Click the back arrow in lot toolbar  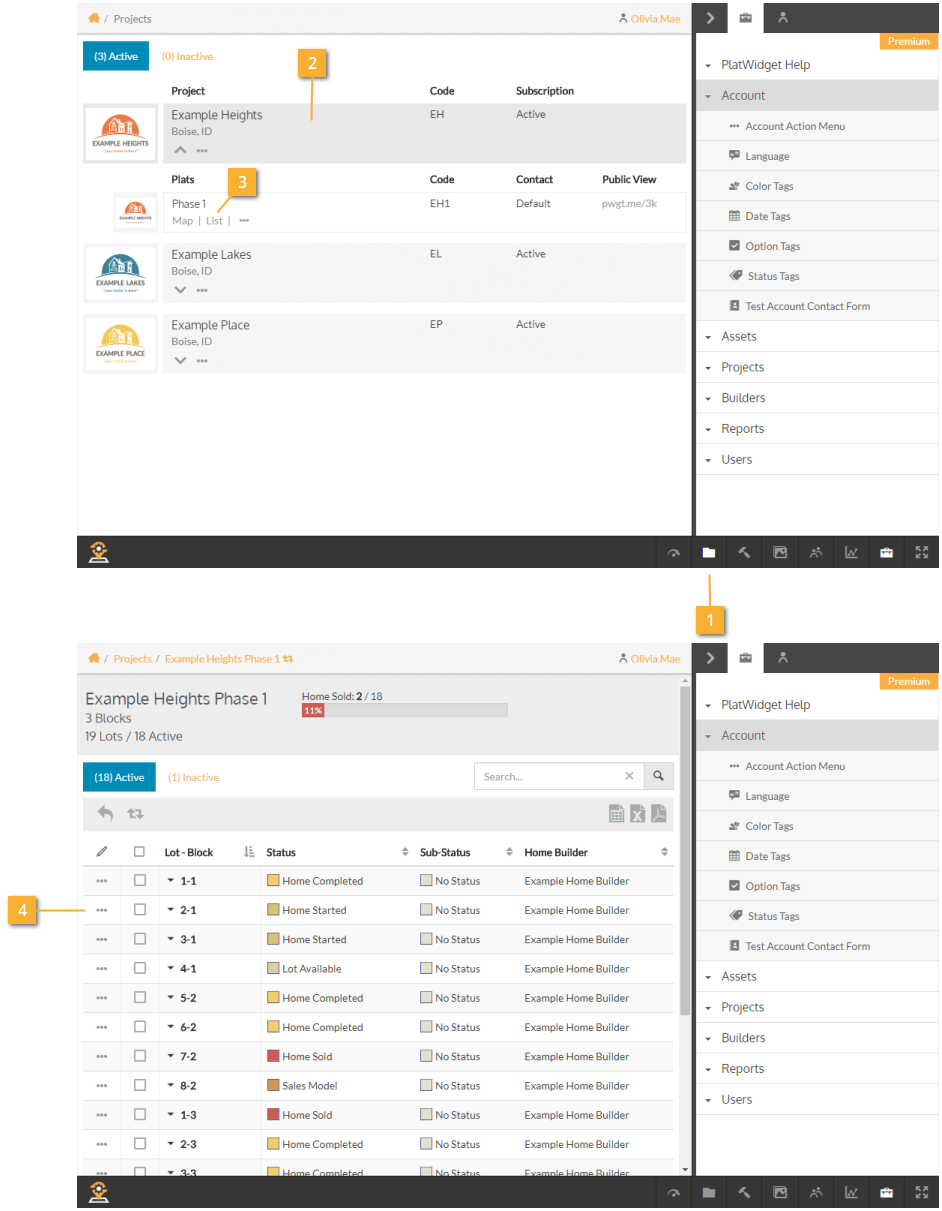coord(105,814)
